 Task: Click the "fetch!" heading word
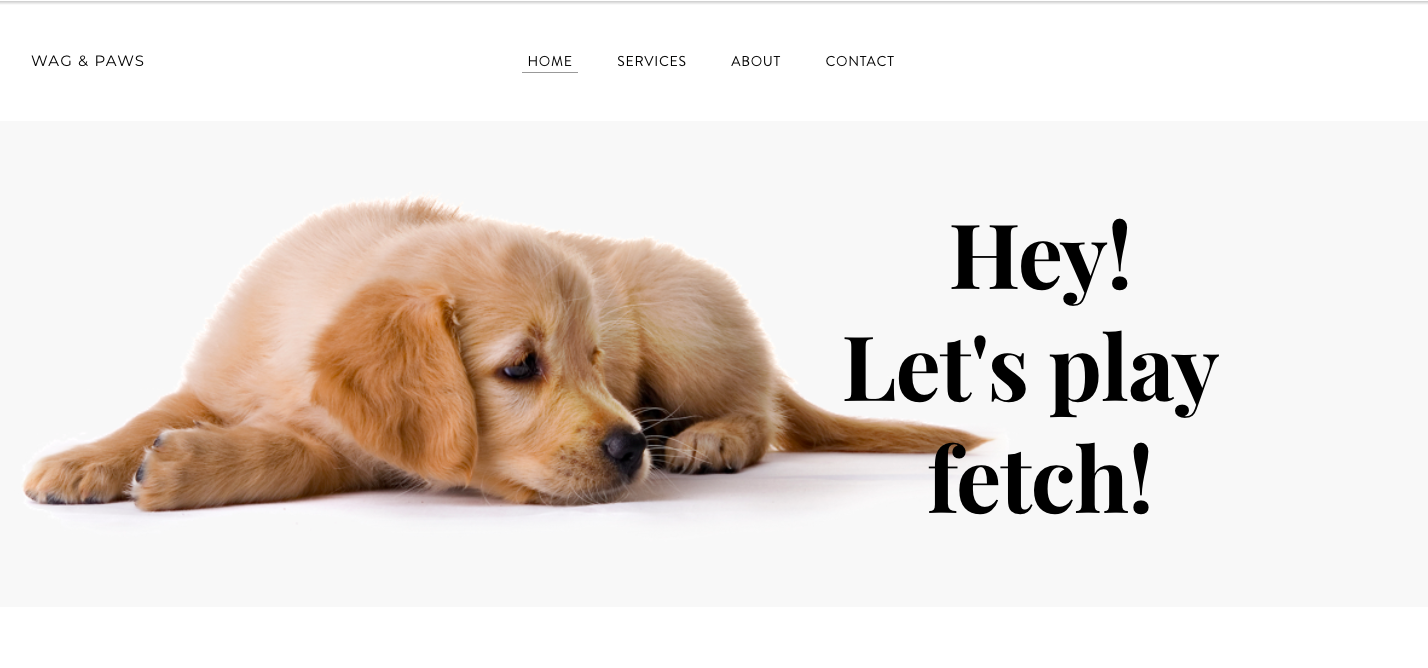(x=1040, y=478)
